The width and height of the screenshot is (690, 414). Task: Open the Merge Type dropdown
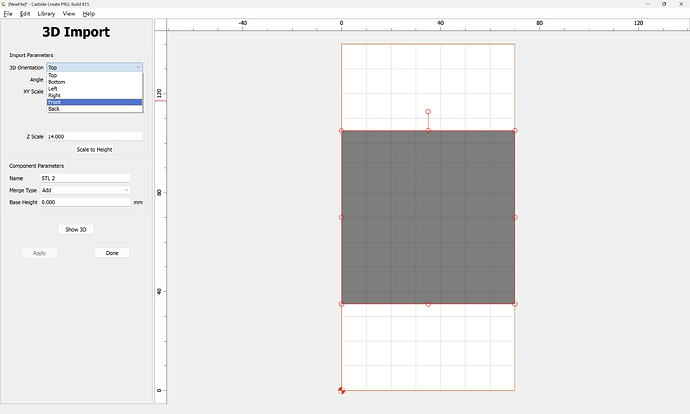[x=85, y=190]
